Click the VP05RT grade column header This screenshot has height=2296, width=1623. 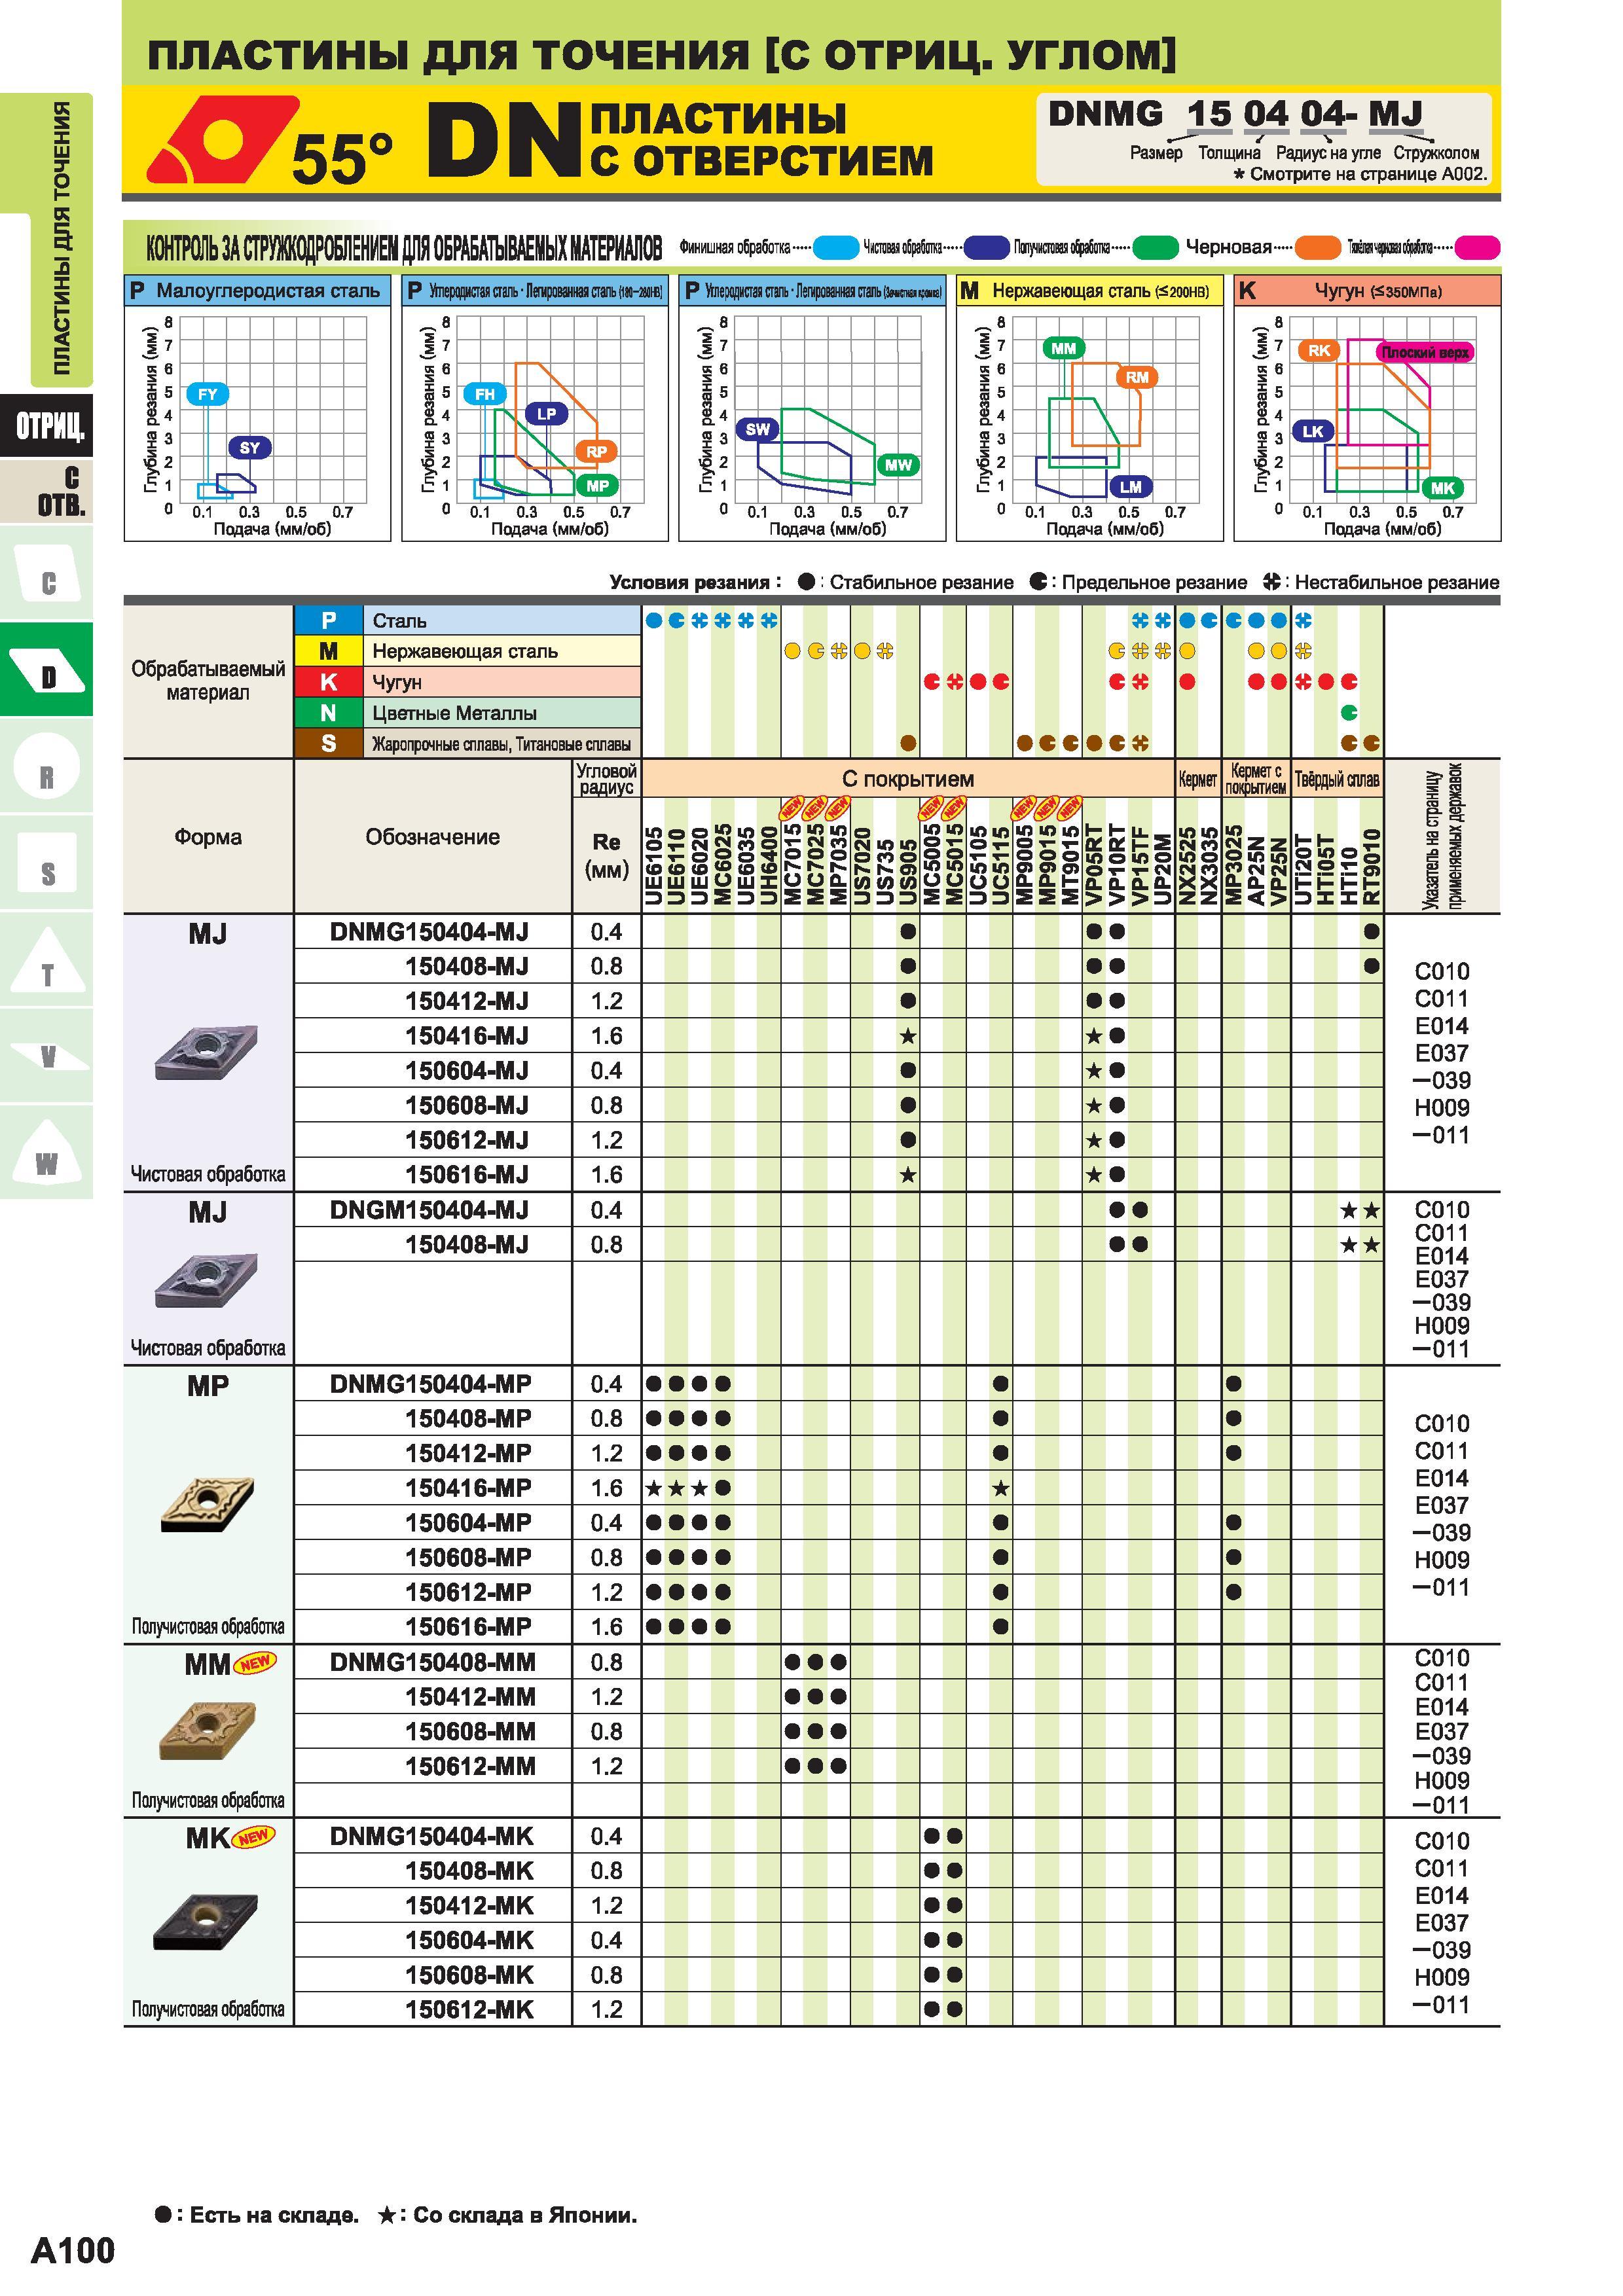[x=1094, y=866]
